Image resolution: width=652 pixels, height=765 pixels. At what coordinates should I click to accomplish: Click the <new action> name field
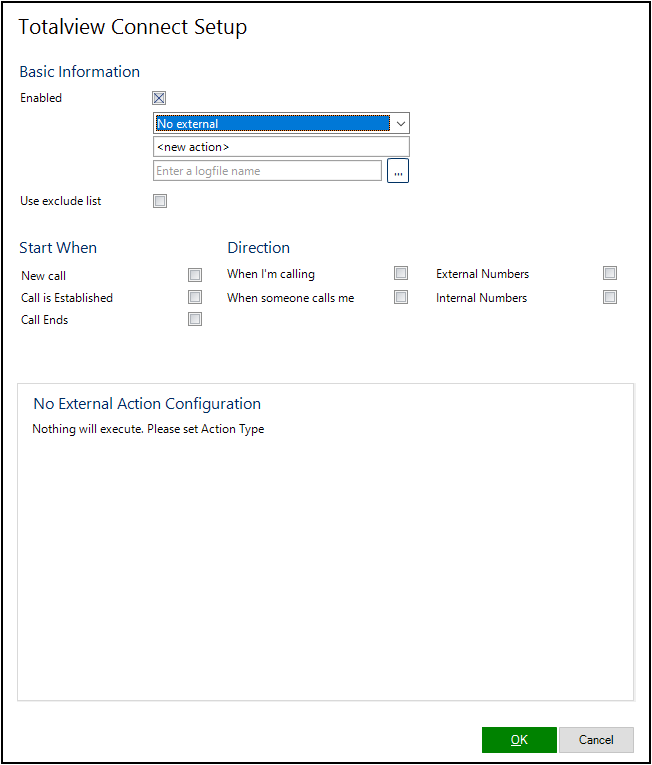coord(281,147)
